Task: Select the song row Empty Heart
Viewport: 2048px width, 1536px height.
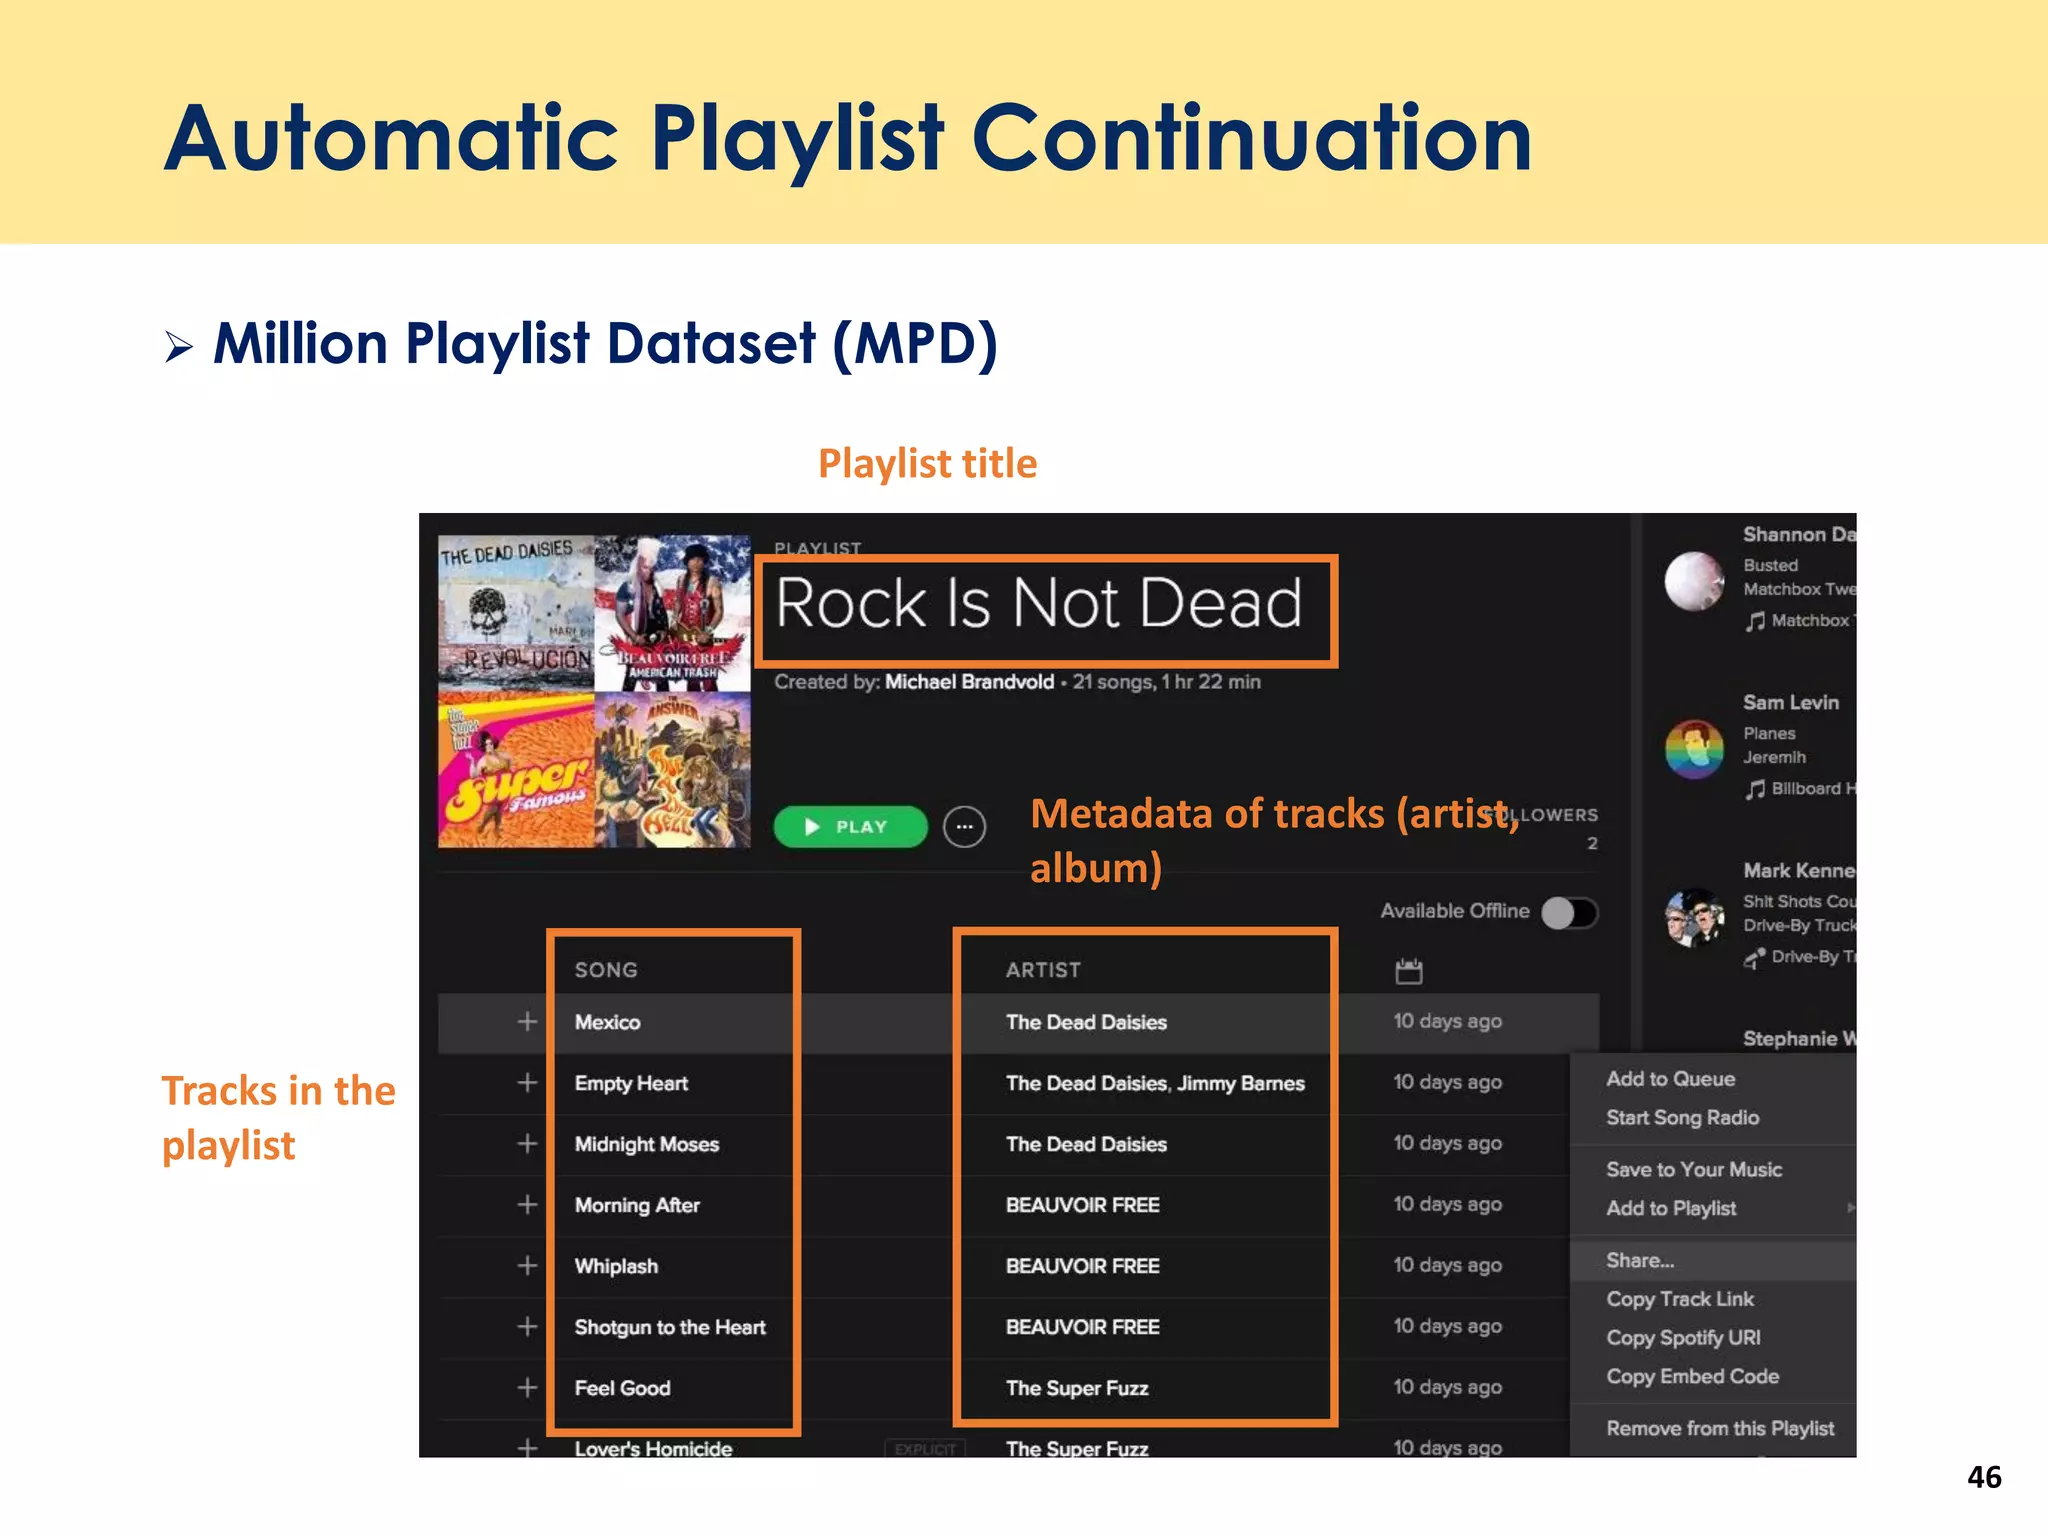Action: pyautogui.click(x=1004, y=1083)
